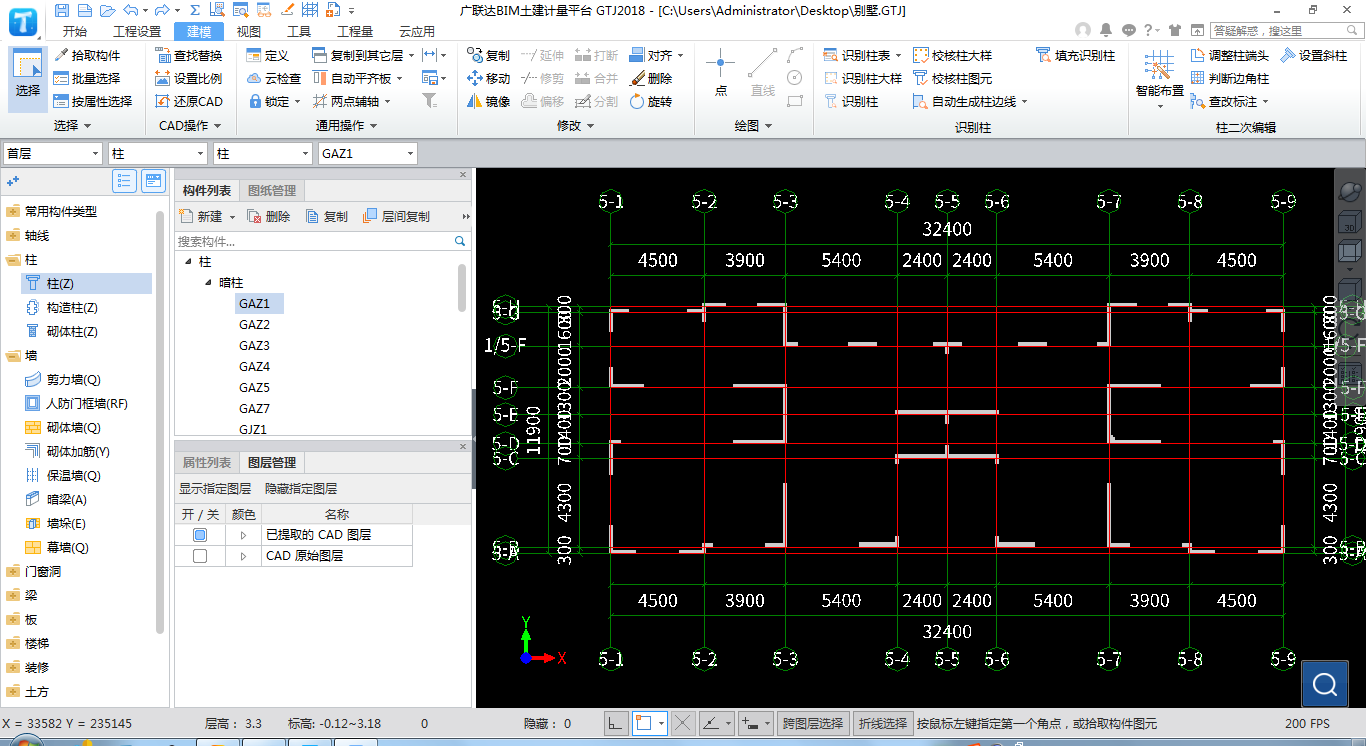The height and width of the screenshot is (746, 1366).
Task: Click 填充识别柱 fill recognize column
Action: point(1076,56)
